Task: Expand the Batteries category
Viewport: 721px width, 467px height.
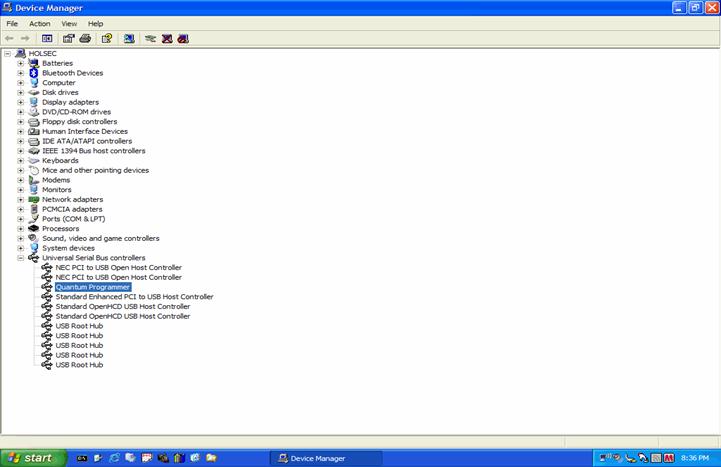Action: pyautogui.click(x=20, y=63)
